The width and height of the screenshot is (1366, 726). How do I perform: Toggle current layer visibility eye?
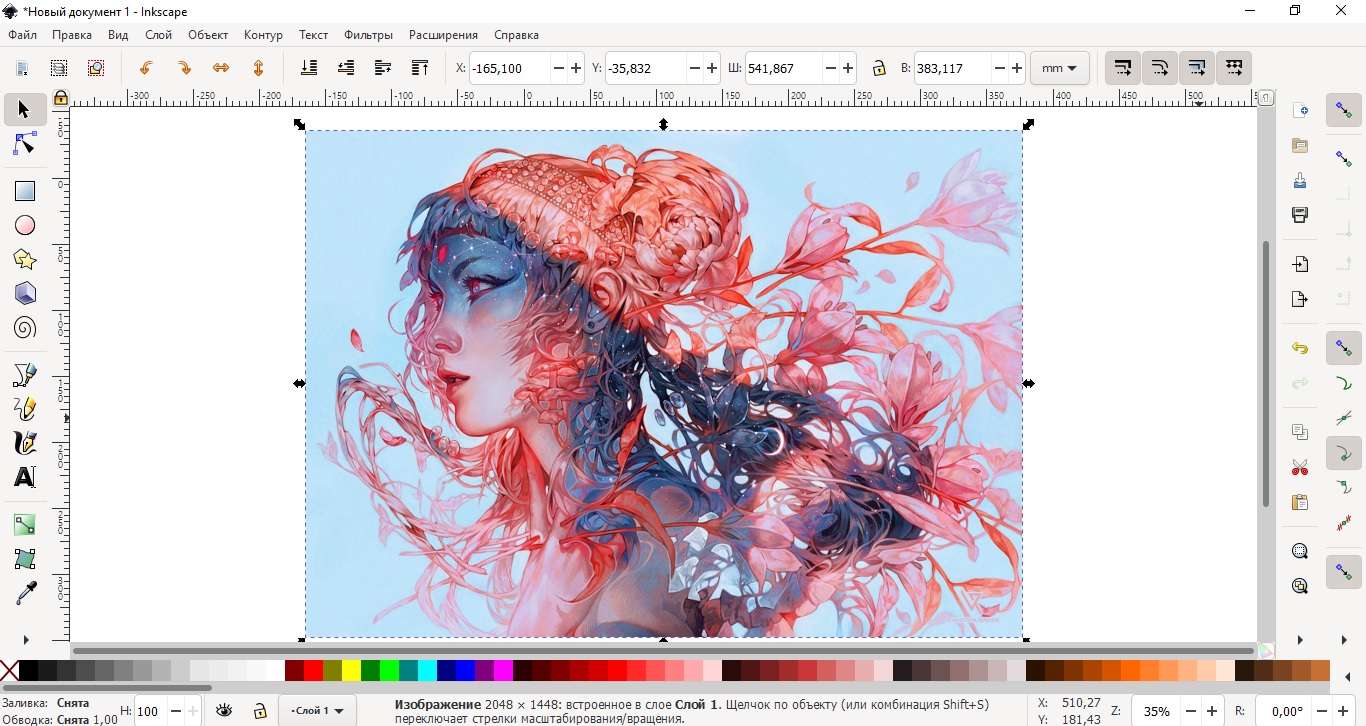coord(224,711)
